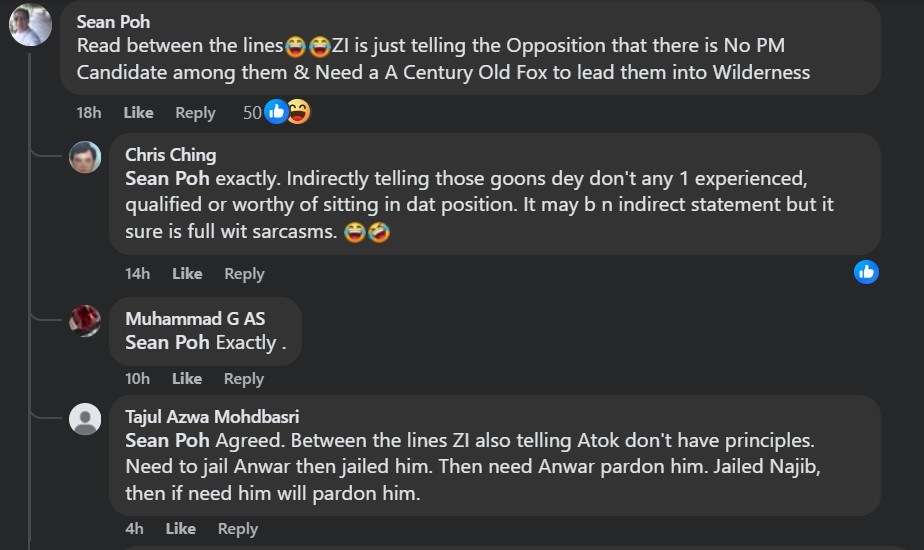Open Muhammad G AS's profile picture
The height and width of the screenshot is (550, 924).
[85, 321]
